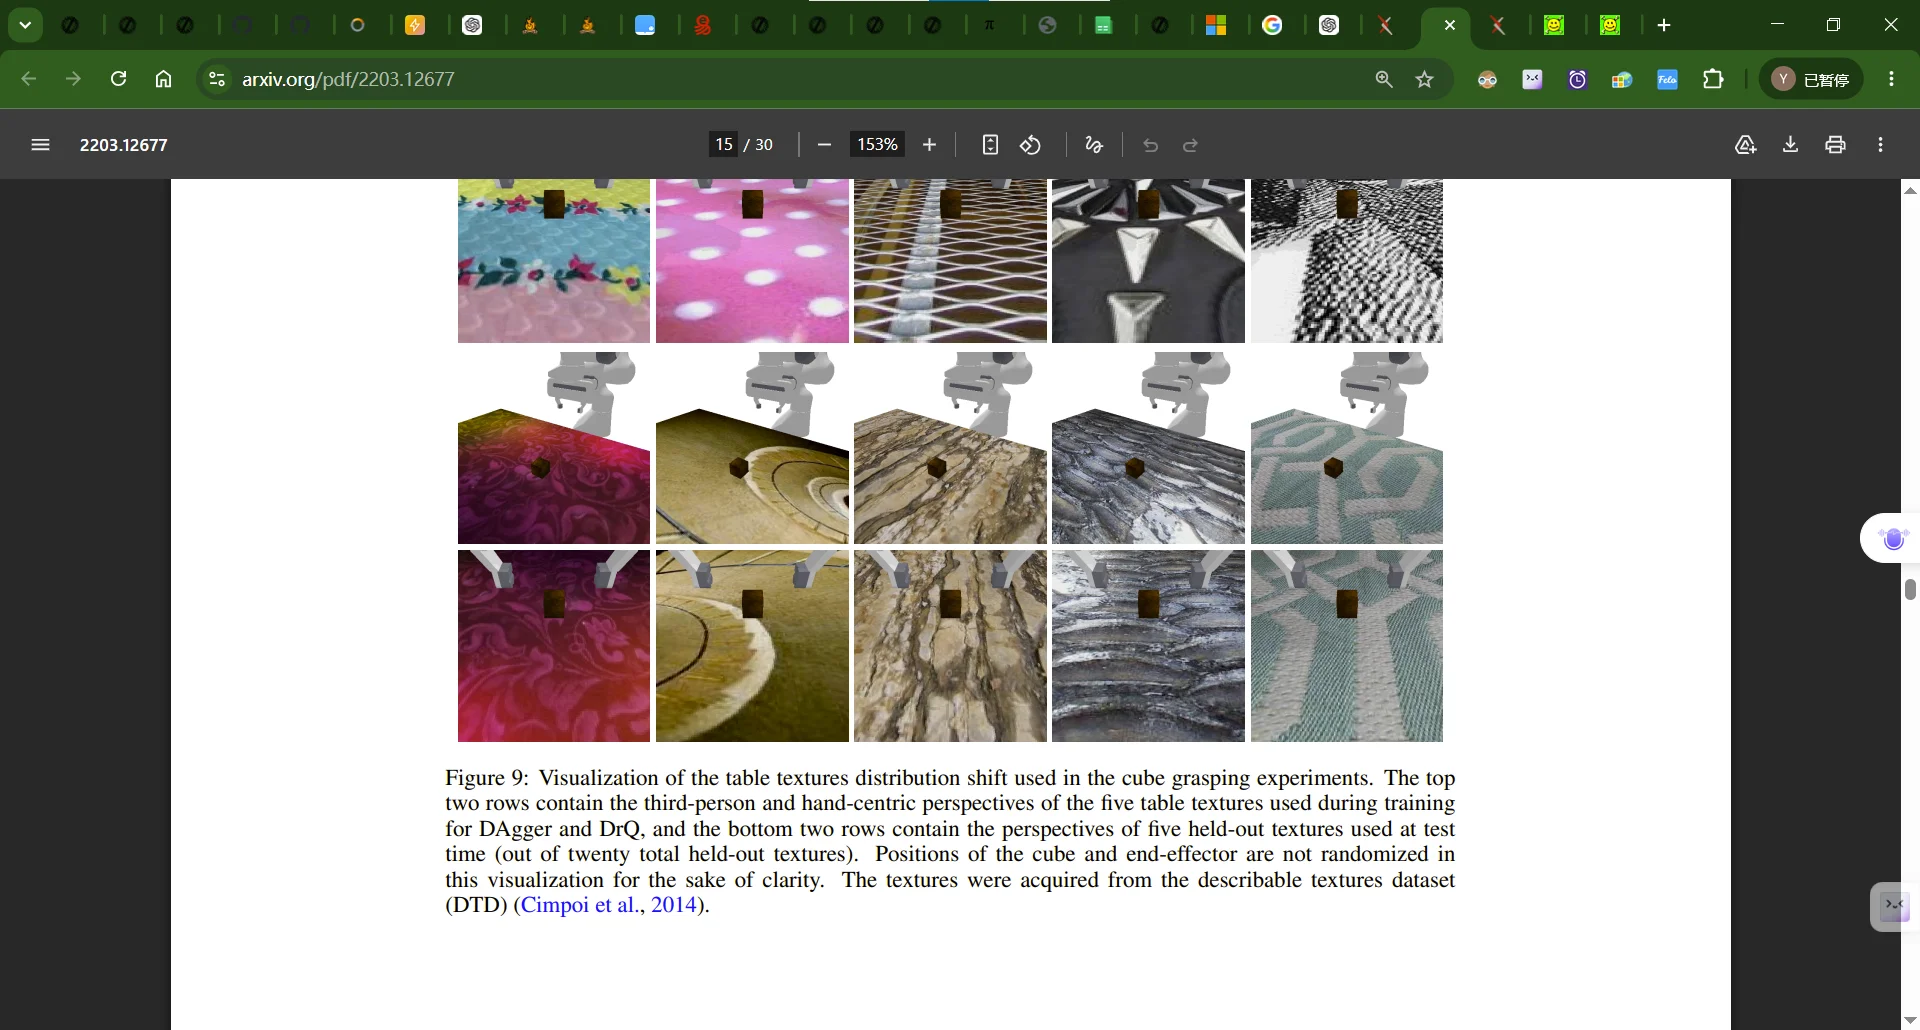Open Chrome's three-dot menu
The image size is (1920, 1030).
(1891, 79)
